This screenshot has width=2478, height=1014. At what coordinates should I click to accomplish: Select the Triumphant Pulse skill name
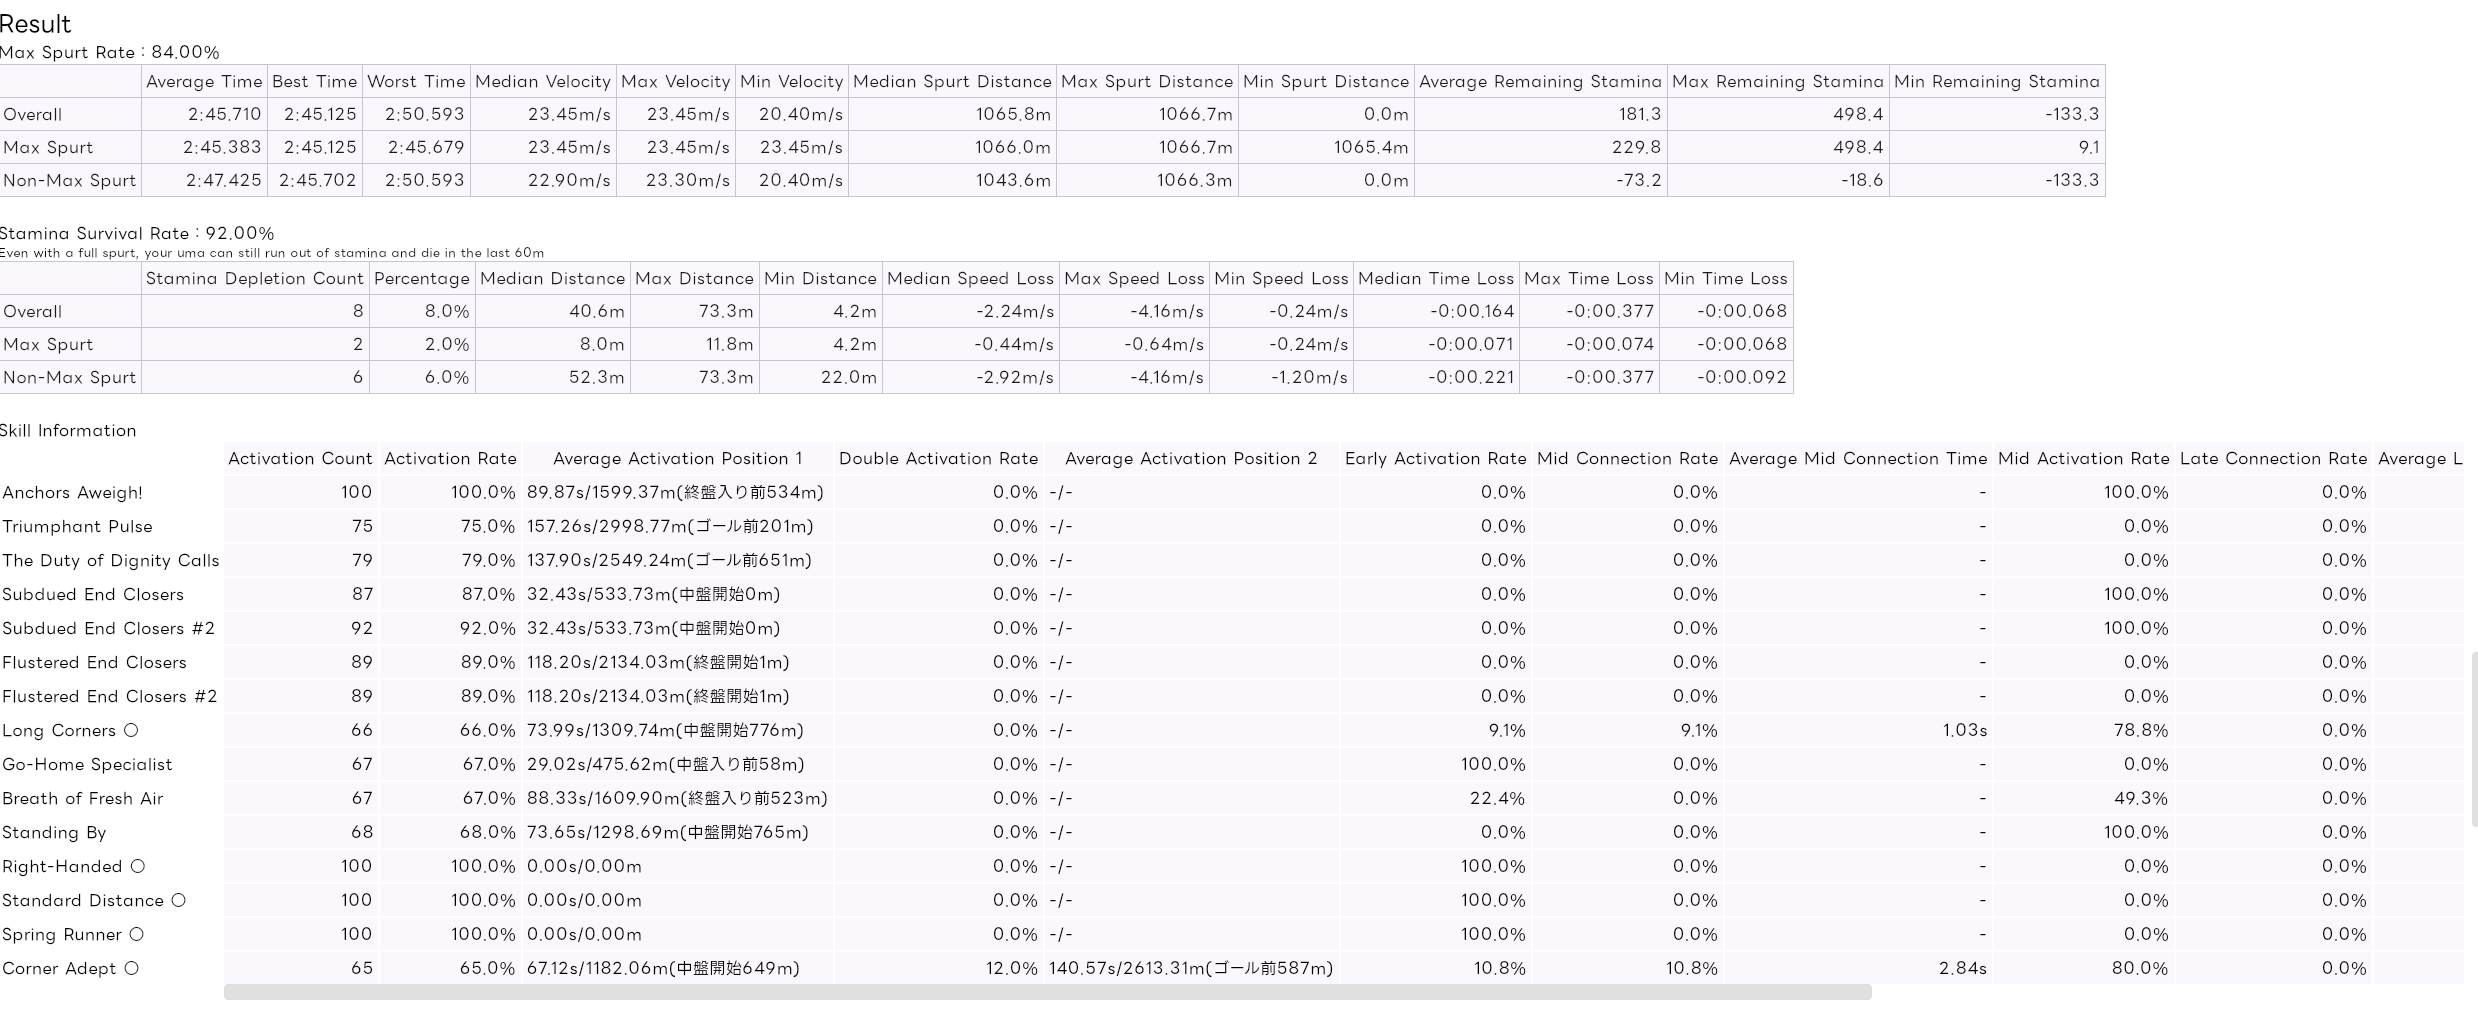point(77,527)
